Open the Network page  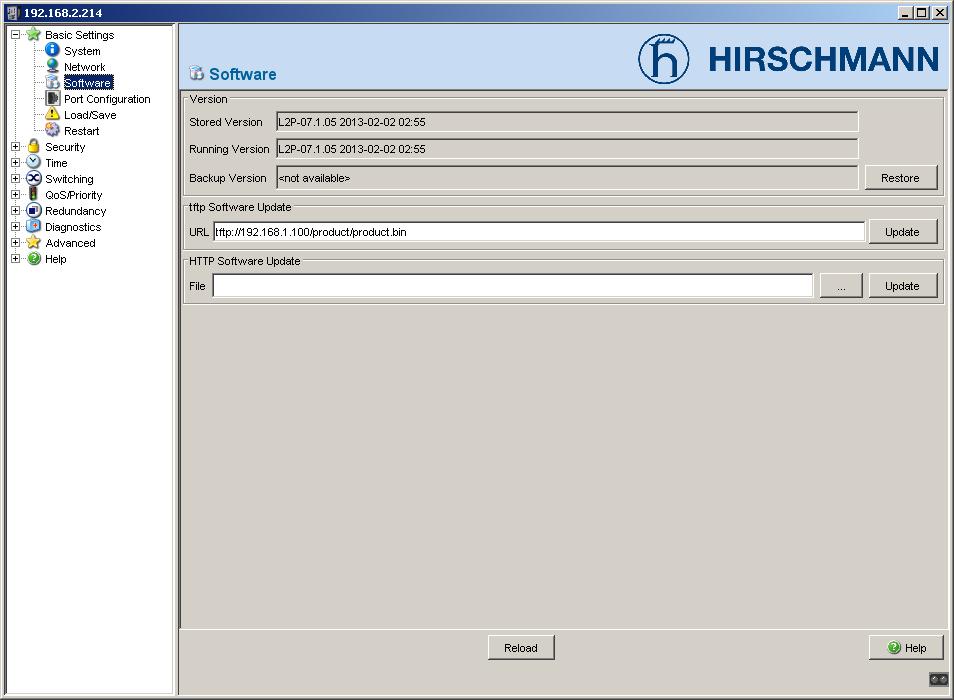(85, 67)
